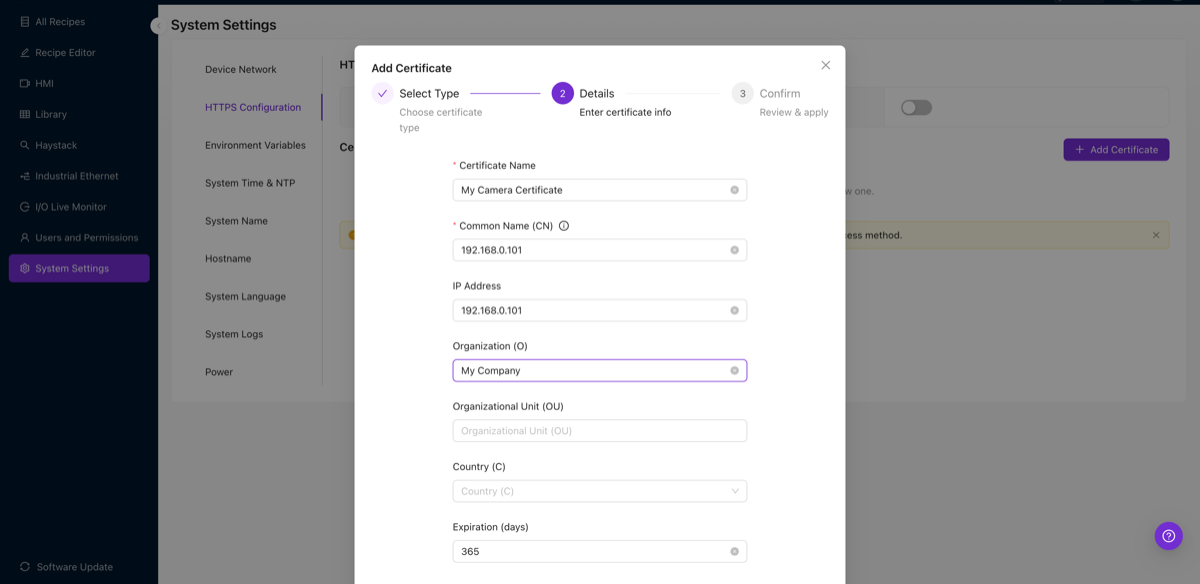
Task: Click the floating help question mark button
Action: click(1168, 535)
